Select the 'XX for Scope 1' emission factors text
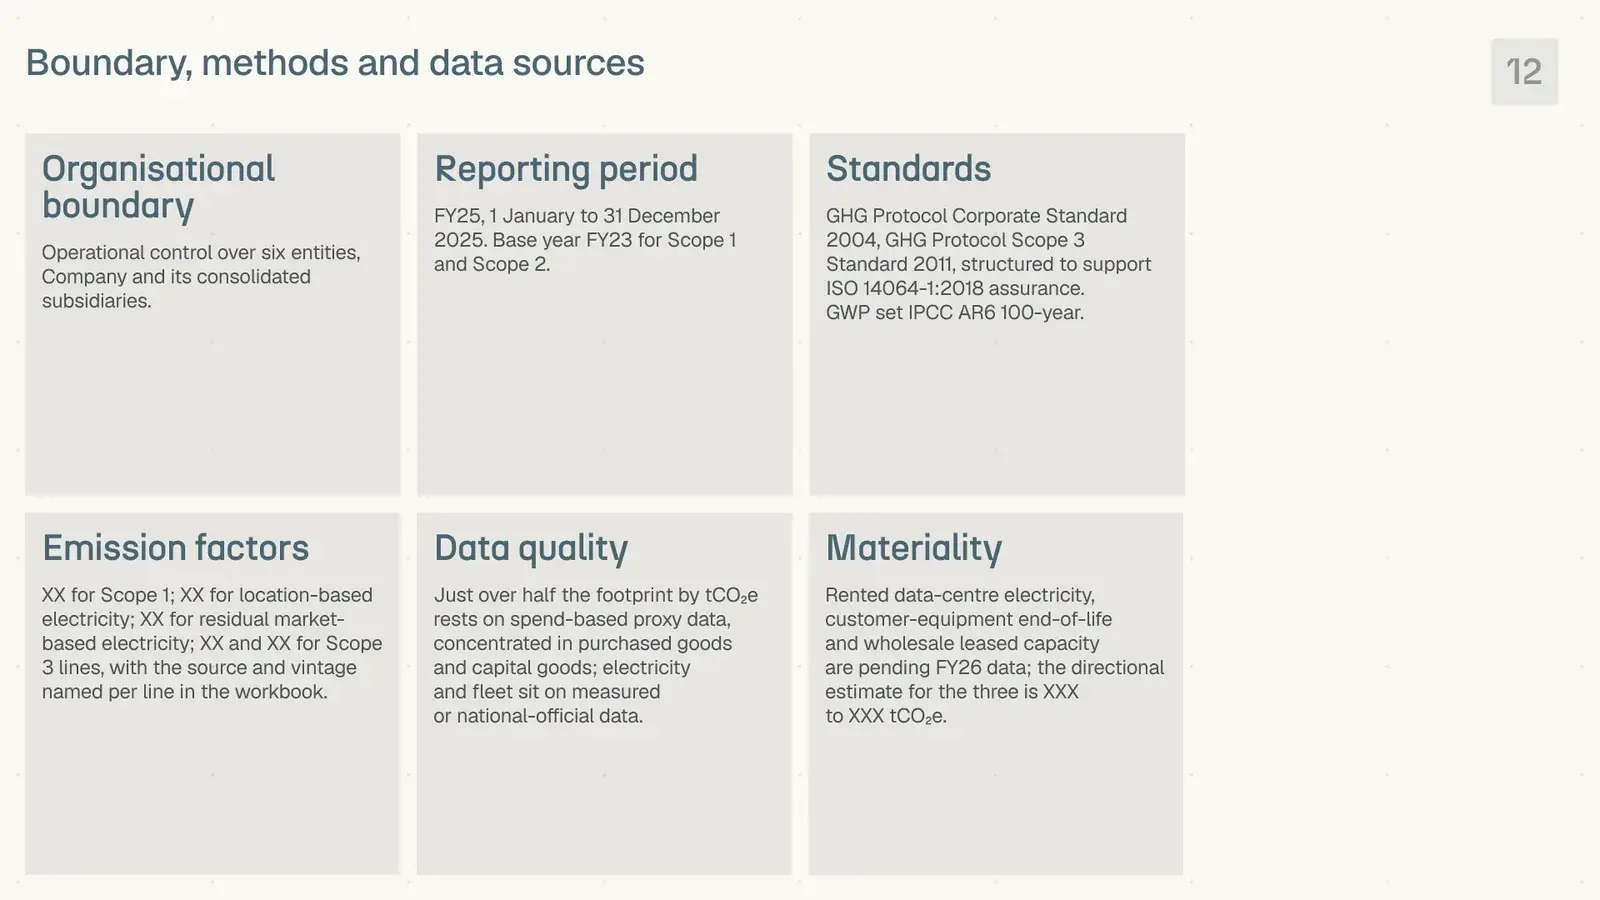Screen dimensions: 1600x900 [212, 643]
